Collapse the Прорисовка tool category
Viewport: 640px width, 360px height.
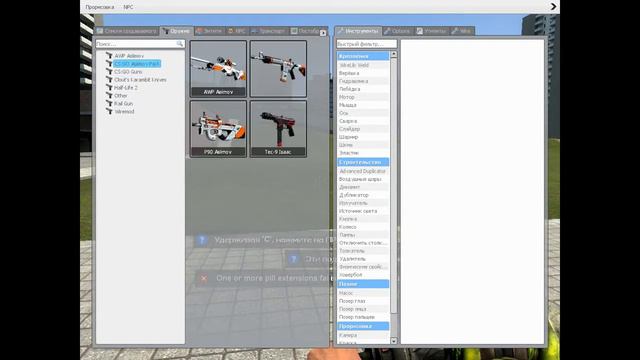pyautogui.click(x=363, y=326)
